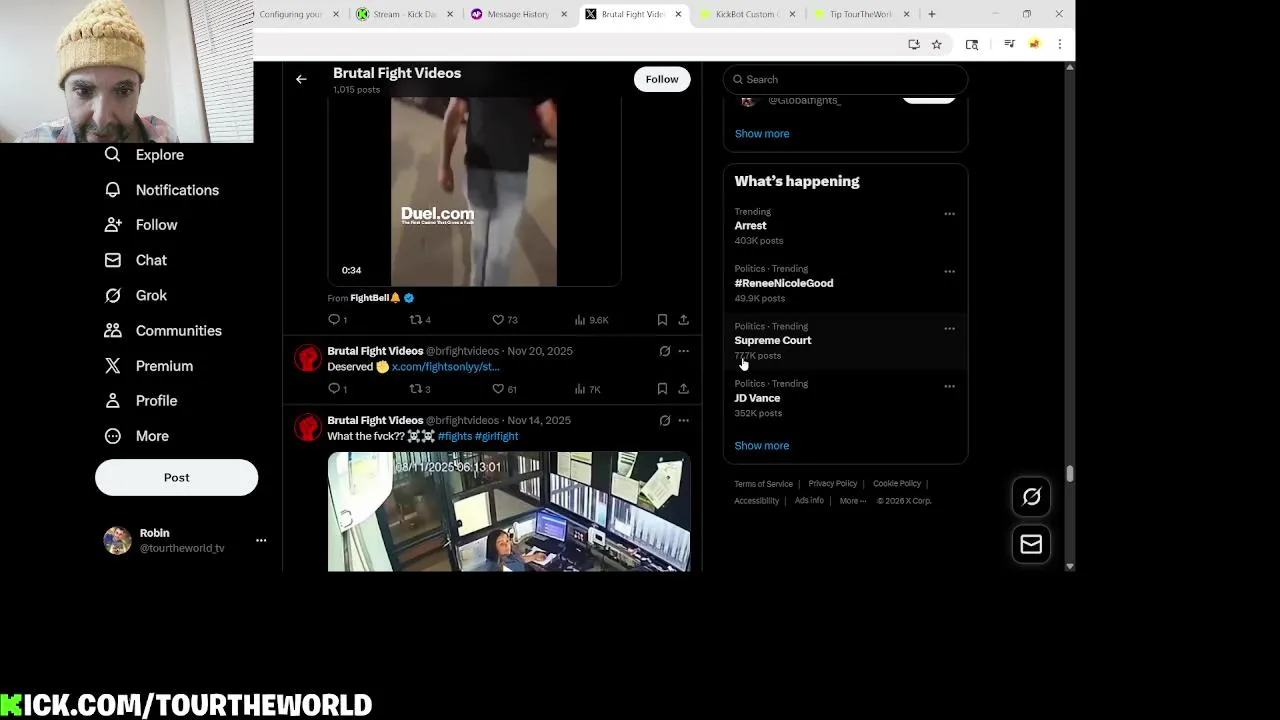The width and height of the screenshot is (1280, 720).
Task: Switch to KickBot Custom tab
Action: coord(745,14)
